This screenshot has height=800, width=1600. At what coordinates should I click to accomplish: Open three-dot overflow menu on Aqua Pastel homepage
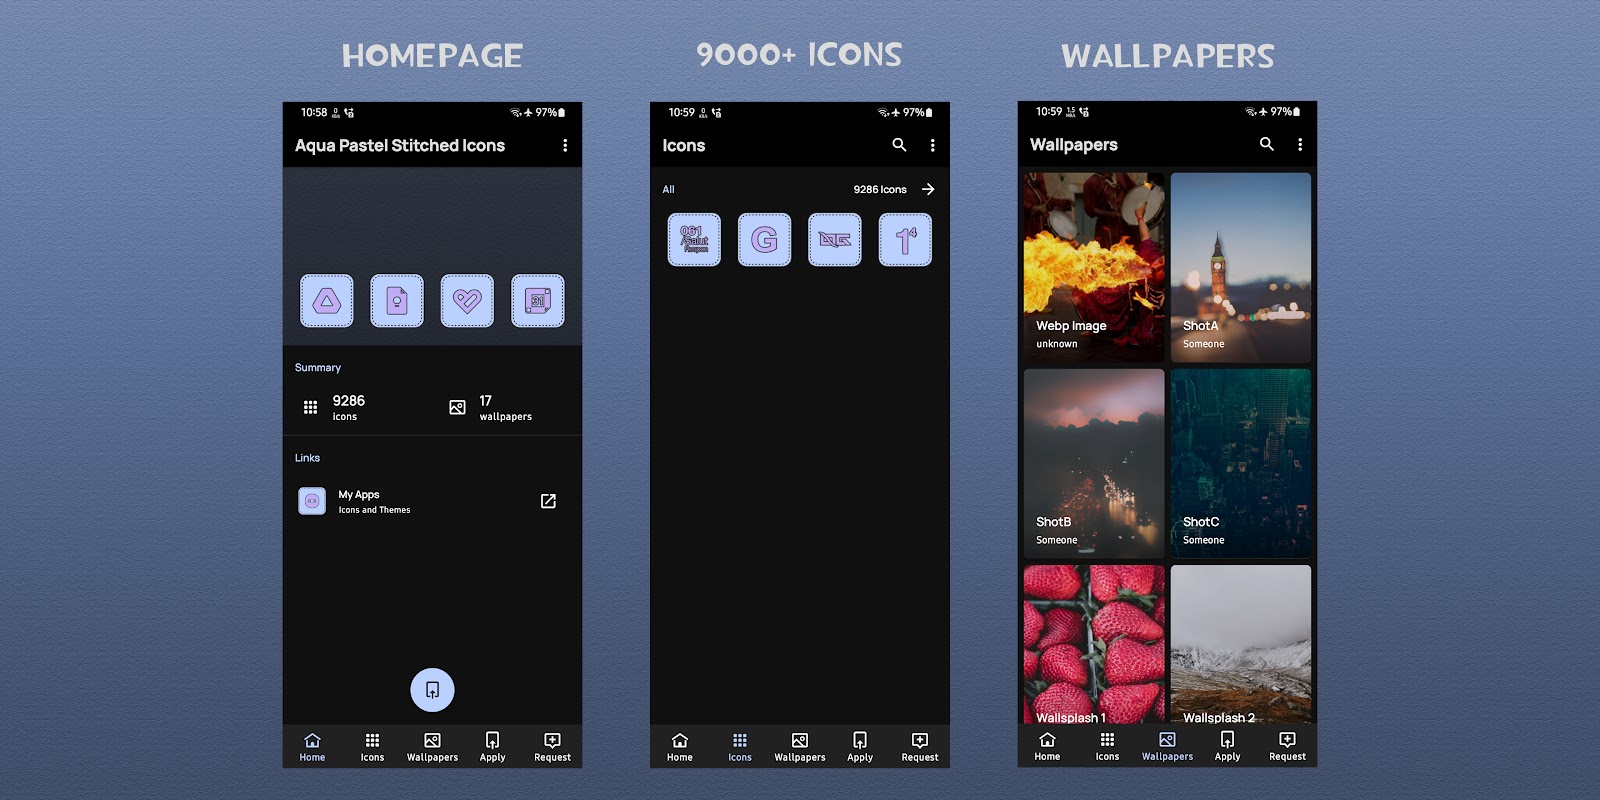pyautogui.click(x=565, y=145)
